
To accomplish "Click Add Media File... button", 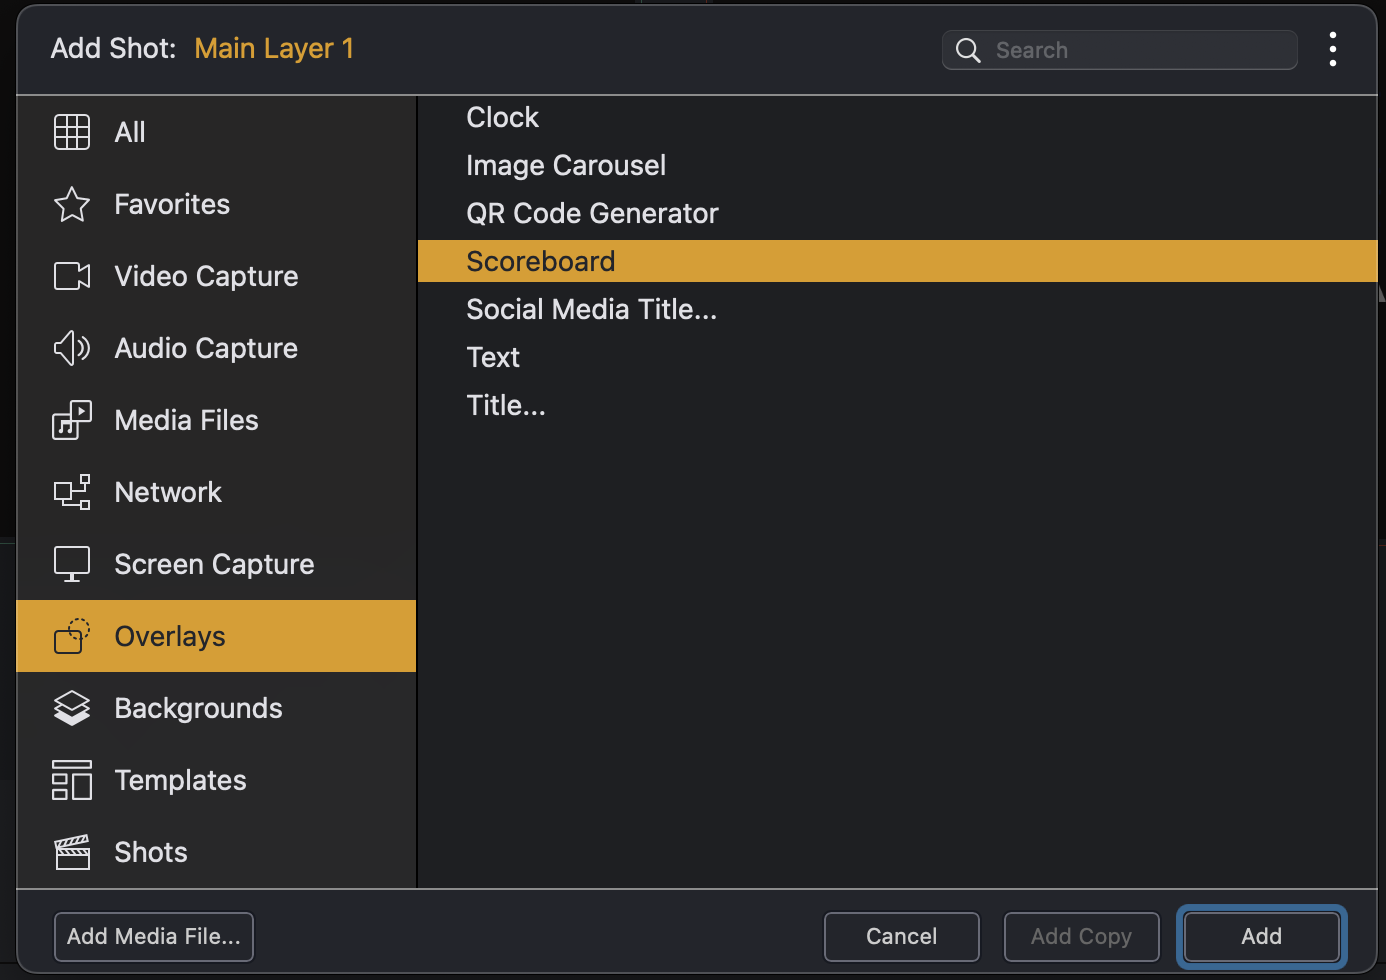I will (x=154, y=937).
